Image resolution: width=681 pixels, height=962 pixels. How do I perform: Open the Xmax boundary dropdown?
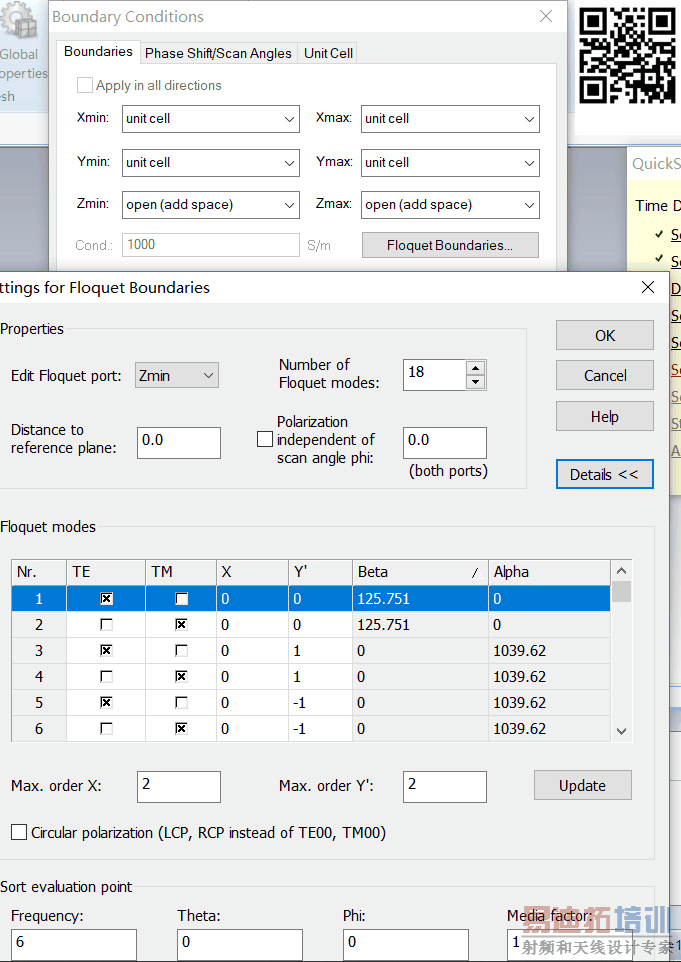[450, 119]
